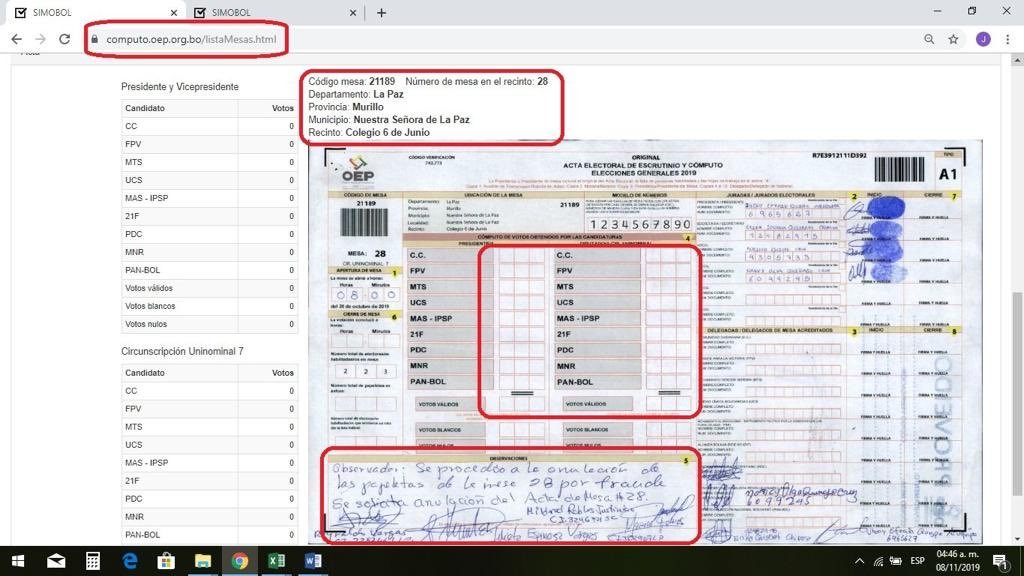Show hidden tray icons chevron

(859, 561)
